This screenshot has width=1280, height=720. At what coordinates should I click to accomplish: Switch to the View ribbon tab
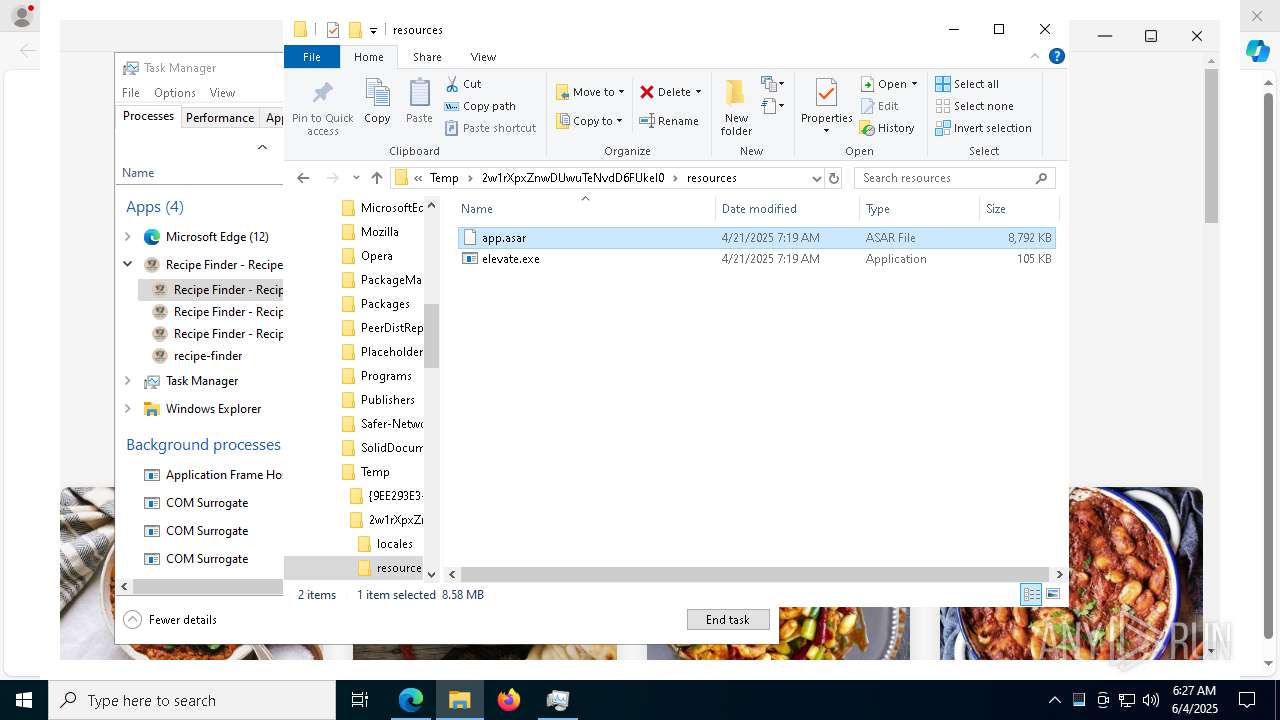coord(483,57)
